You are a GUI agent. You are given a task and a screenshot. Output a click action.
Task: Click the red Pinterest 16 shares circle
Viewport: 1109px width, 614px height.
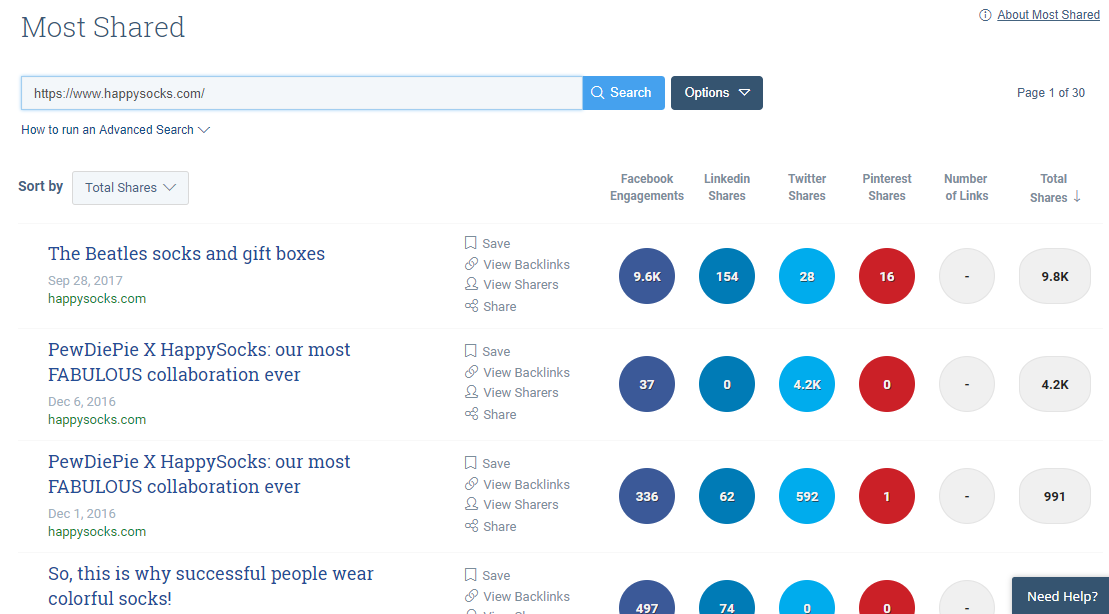pos(887,276)
